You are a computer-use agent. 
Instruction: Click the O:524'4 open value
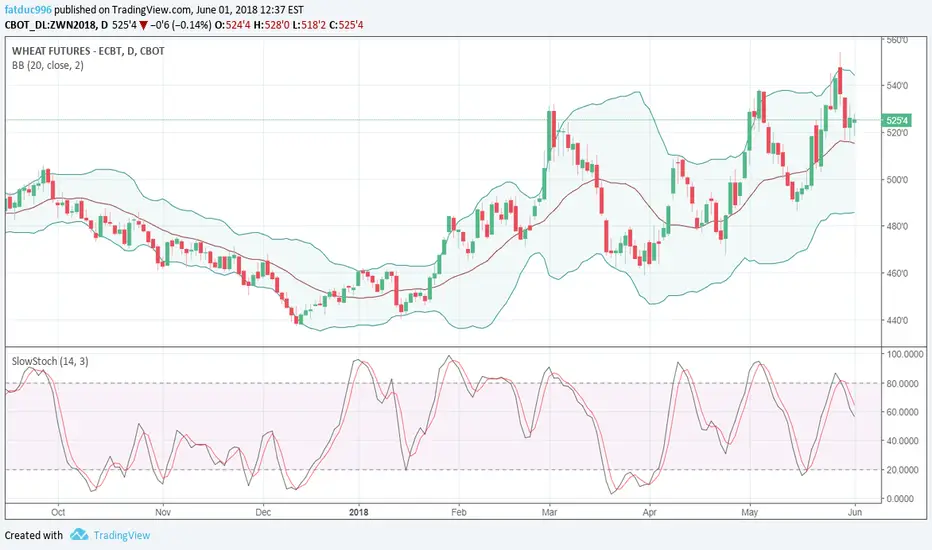232,25
